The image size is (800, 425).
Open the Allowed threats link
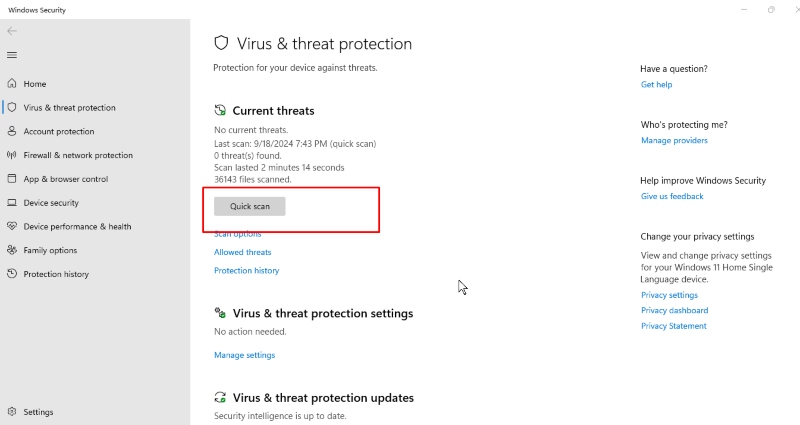pyautogui.click(x=242, y=252)
